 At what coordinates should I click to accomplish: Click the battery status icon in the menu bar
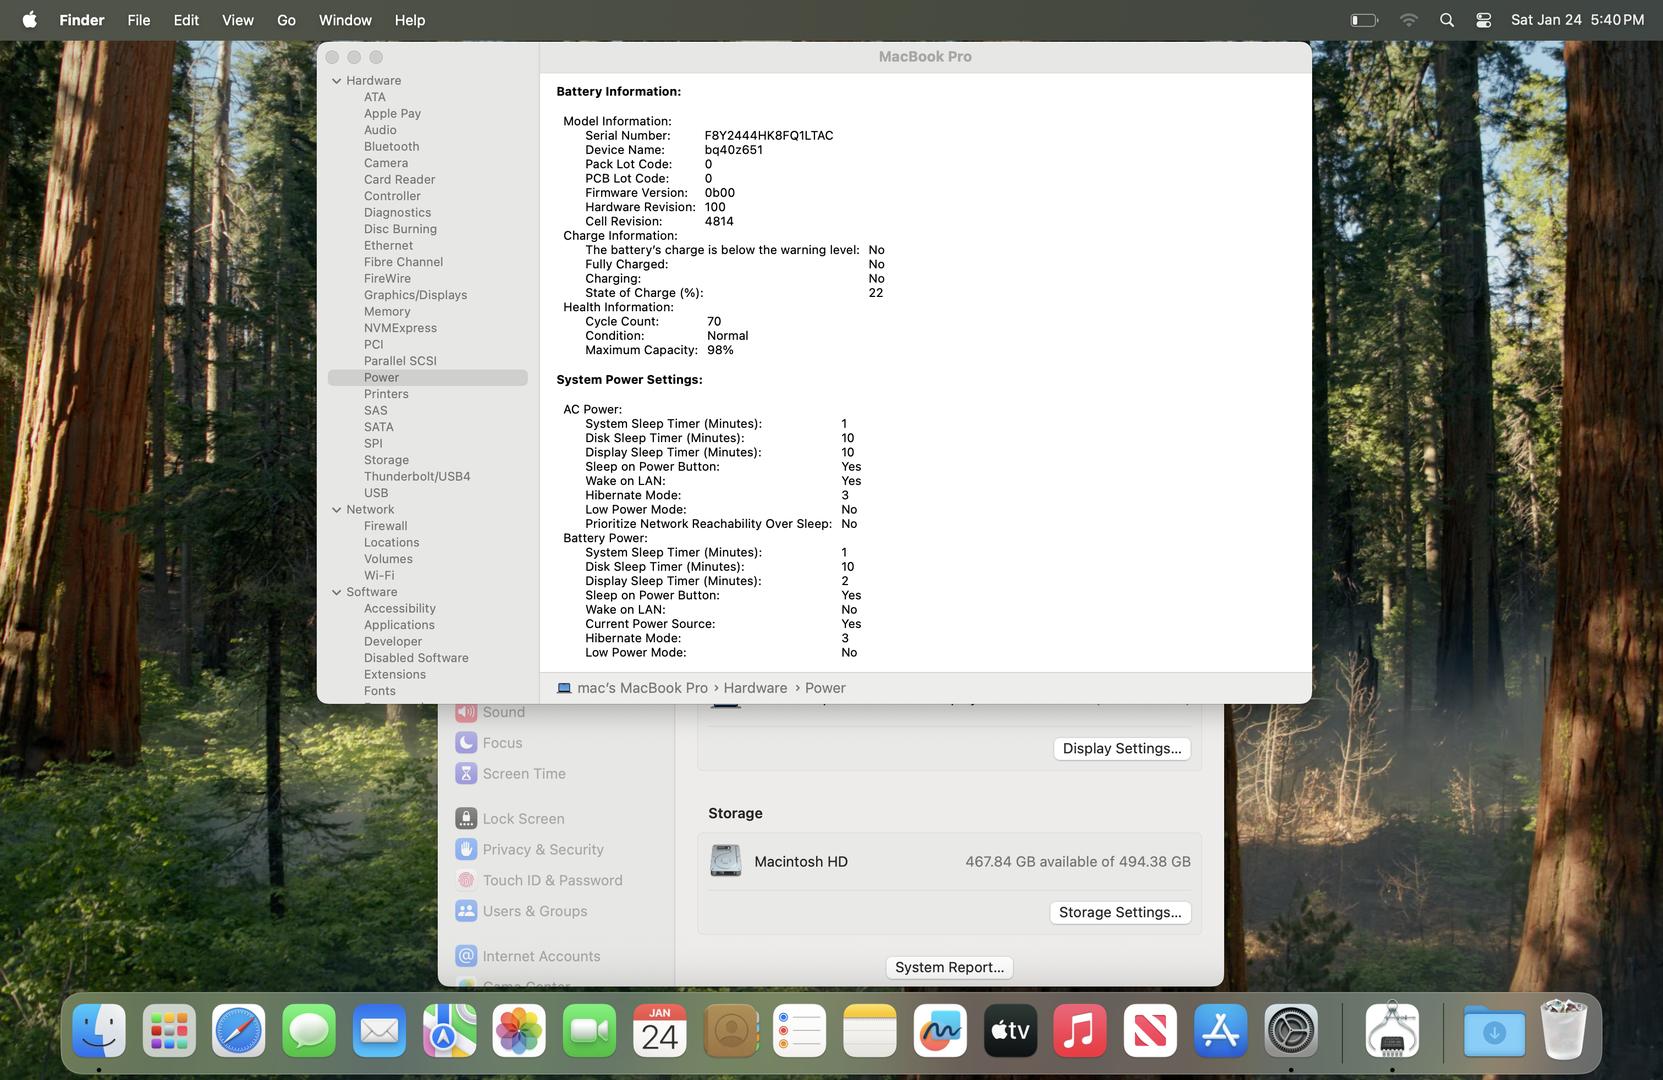click(1364, 20)
